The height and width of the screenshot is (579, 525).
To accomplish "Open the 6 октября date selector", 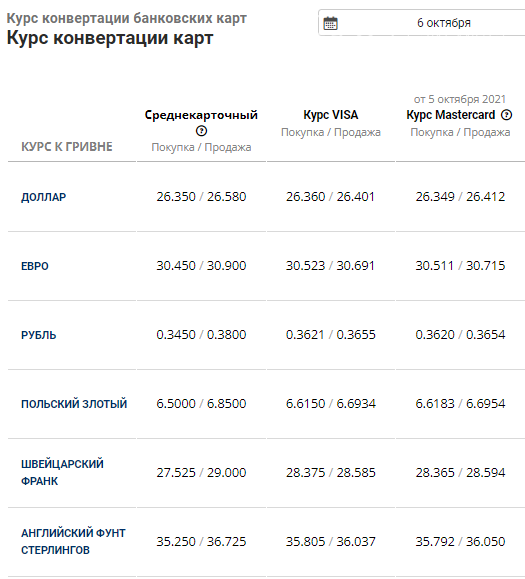I will click(422, 23).
